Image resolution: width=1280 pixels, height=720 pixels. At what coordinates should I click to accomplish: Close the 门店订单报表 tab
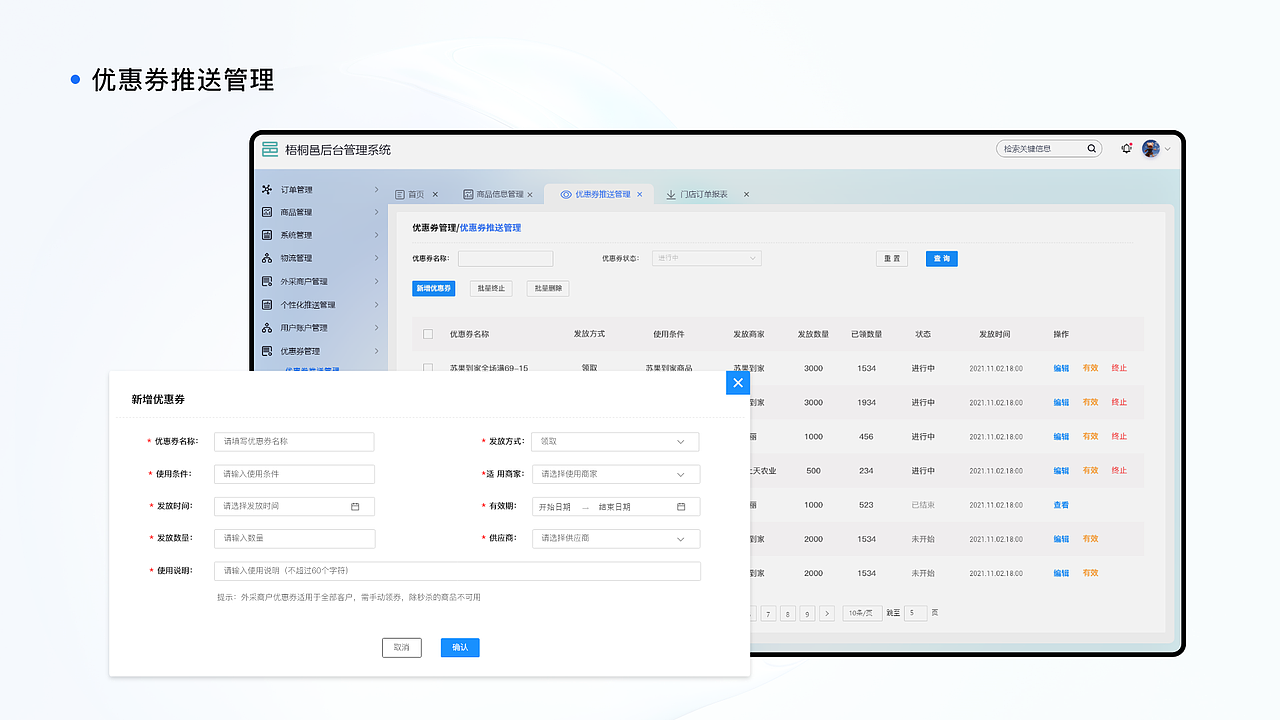[x=746, y=194]
